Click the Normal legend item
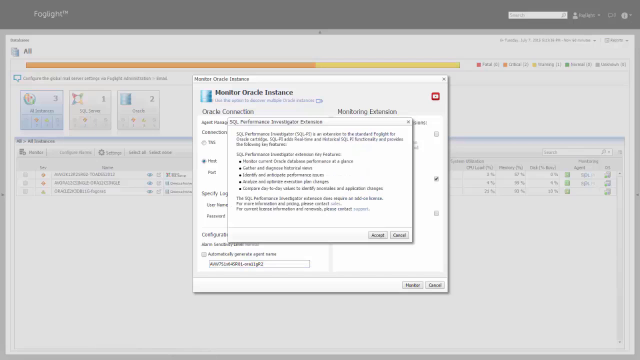 click(x=578, y=64)
